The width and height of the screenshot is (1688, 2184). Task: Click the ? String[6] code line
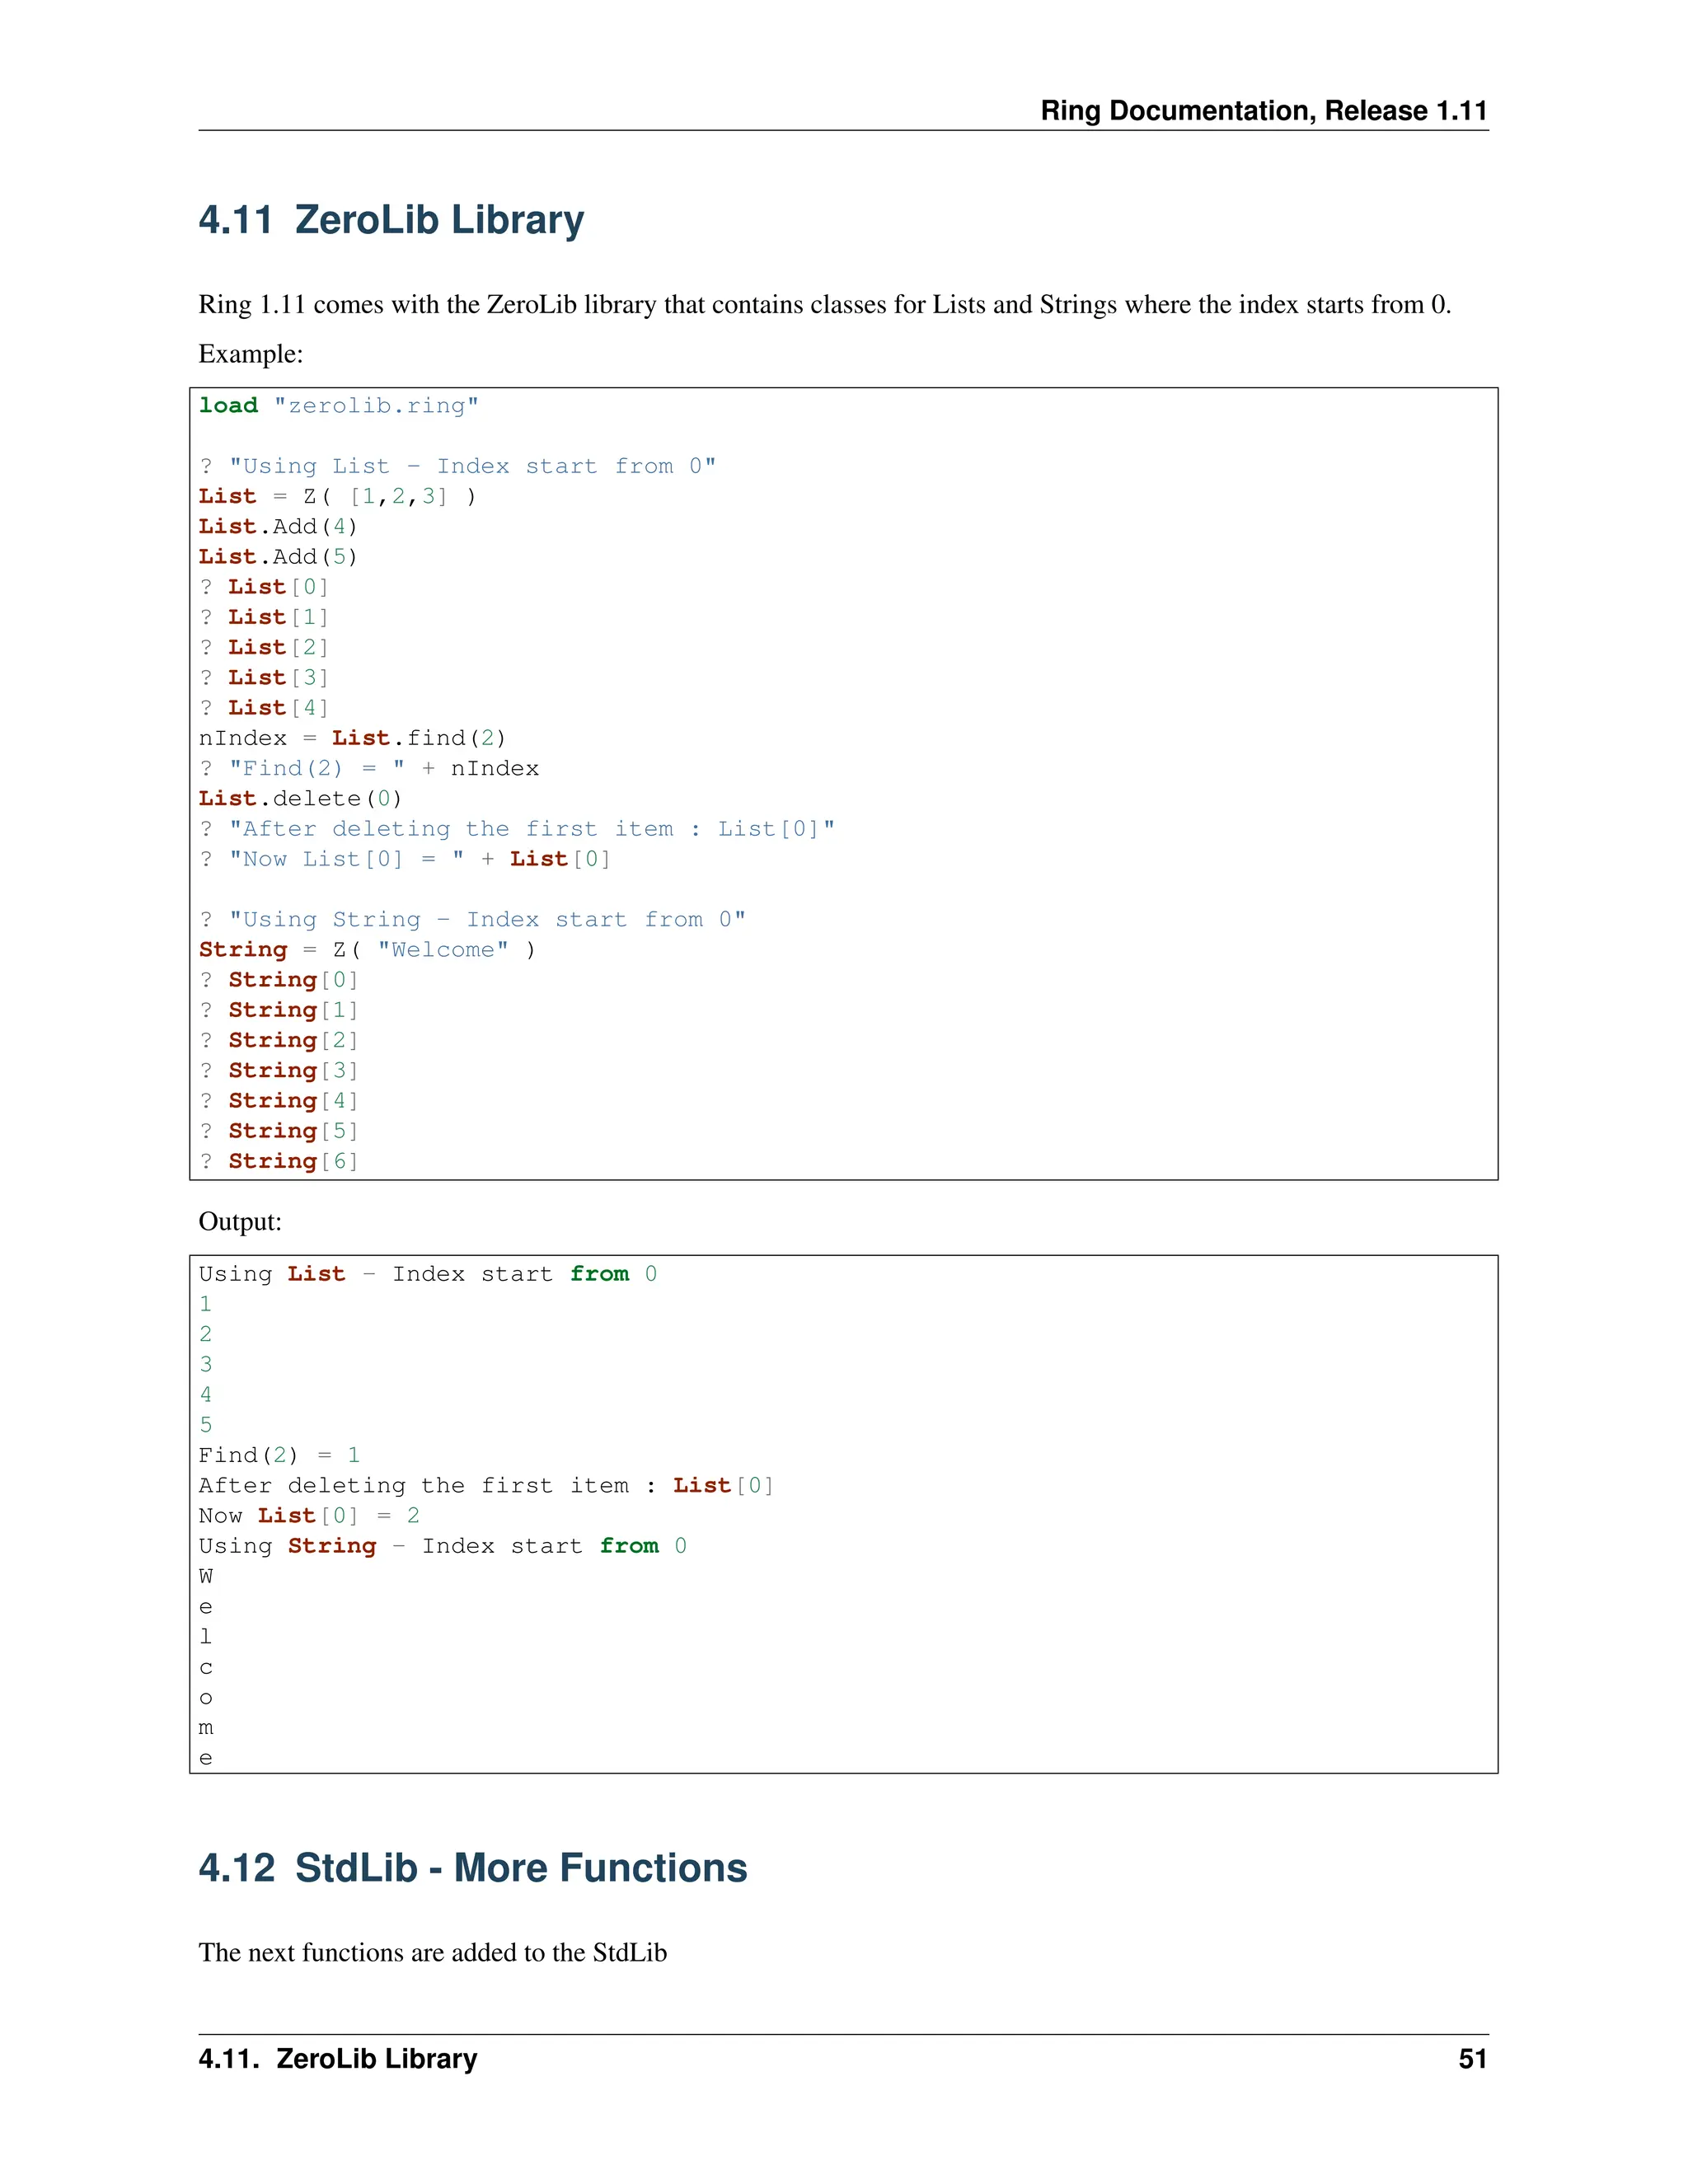click(278, 1161)
